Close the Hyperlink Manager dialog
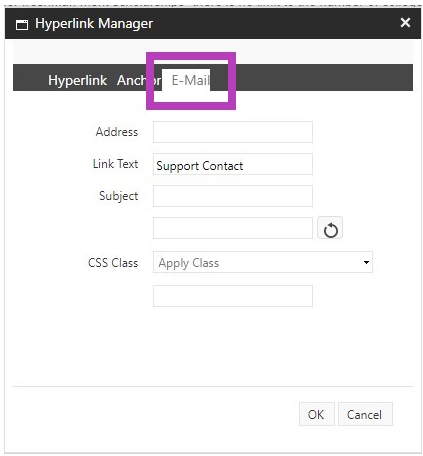The width and height of the screenshot is (423, 456). (x=405, y=23)
